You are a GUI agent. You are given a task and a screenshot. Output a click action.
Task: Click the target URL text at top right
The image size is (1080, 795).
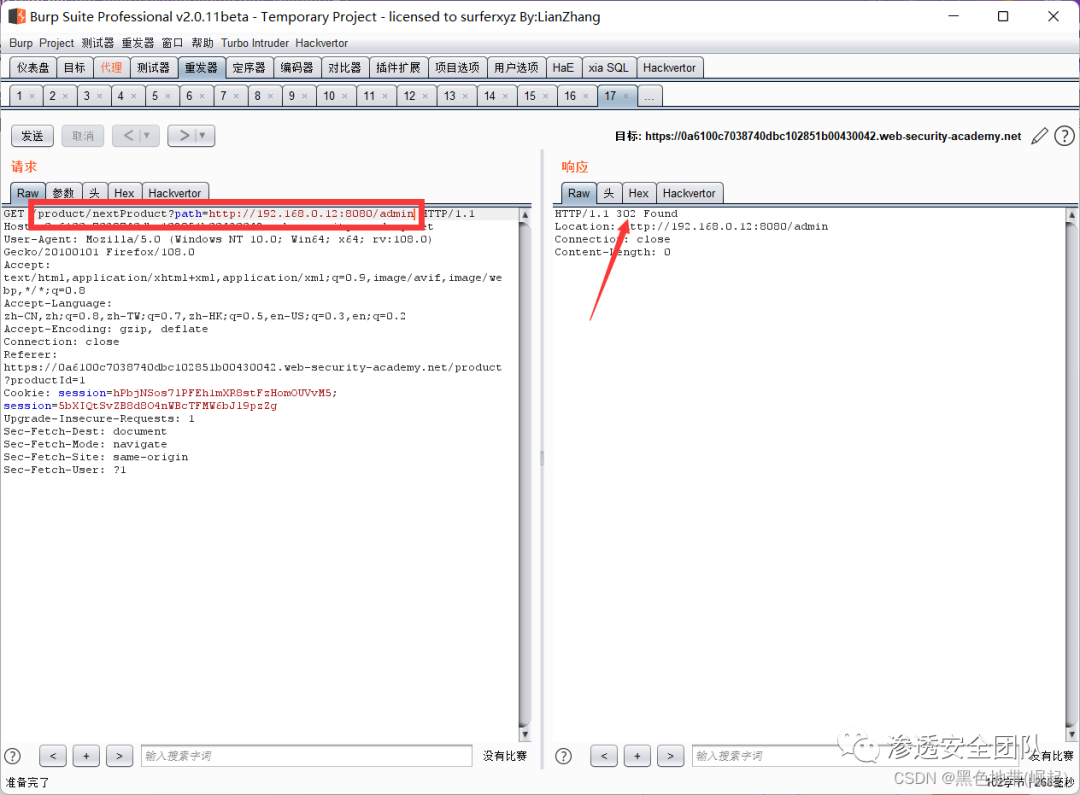pos(833,136)
